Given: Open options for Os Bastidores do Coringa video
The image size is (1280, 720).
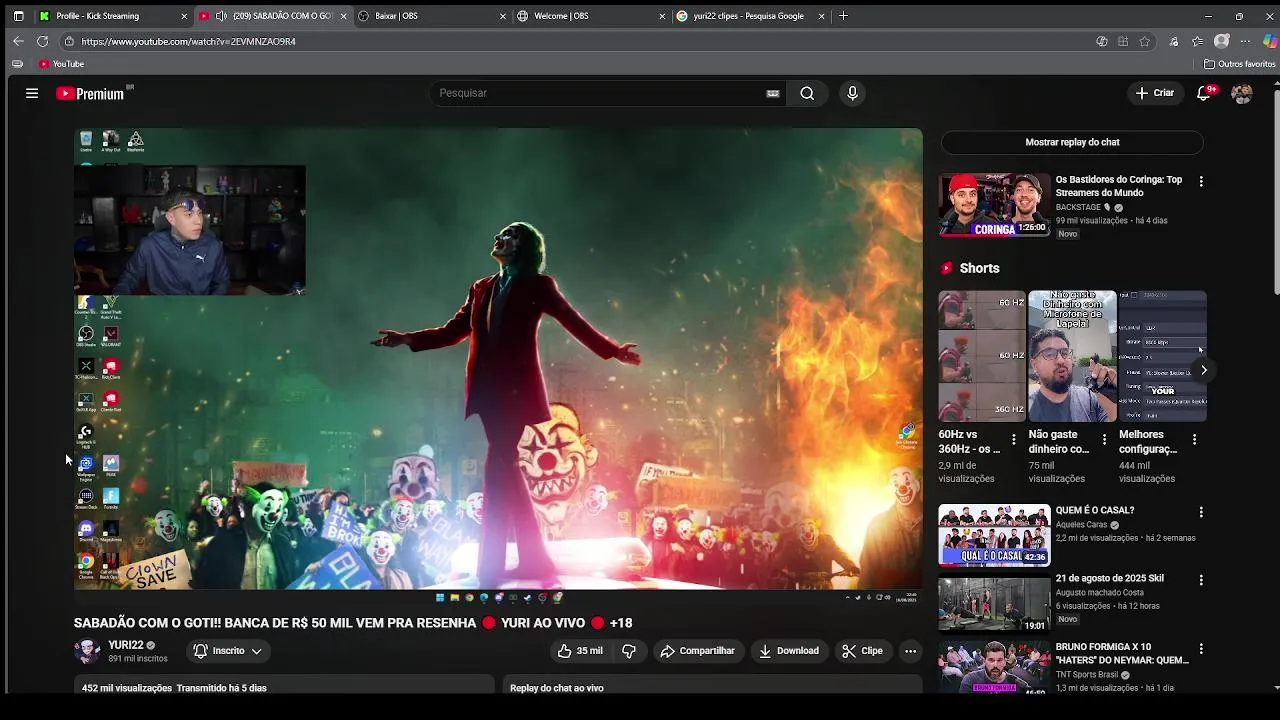Looking at the screenshot, I should (1201, 181).
